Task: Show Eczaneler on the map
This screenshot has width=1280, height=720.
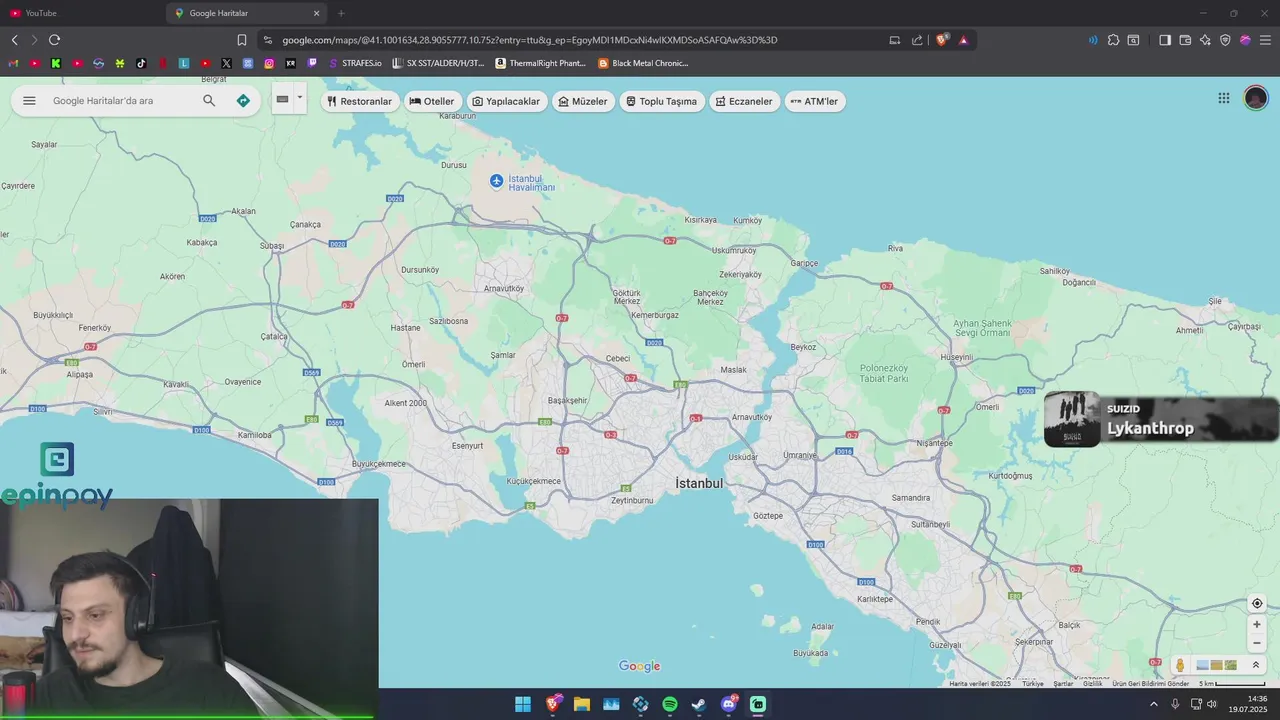Action: (744, 101)
